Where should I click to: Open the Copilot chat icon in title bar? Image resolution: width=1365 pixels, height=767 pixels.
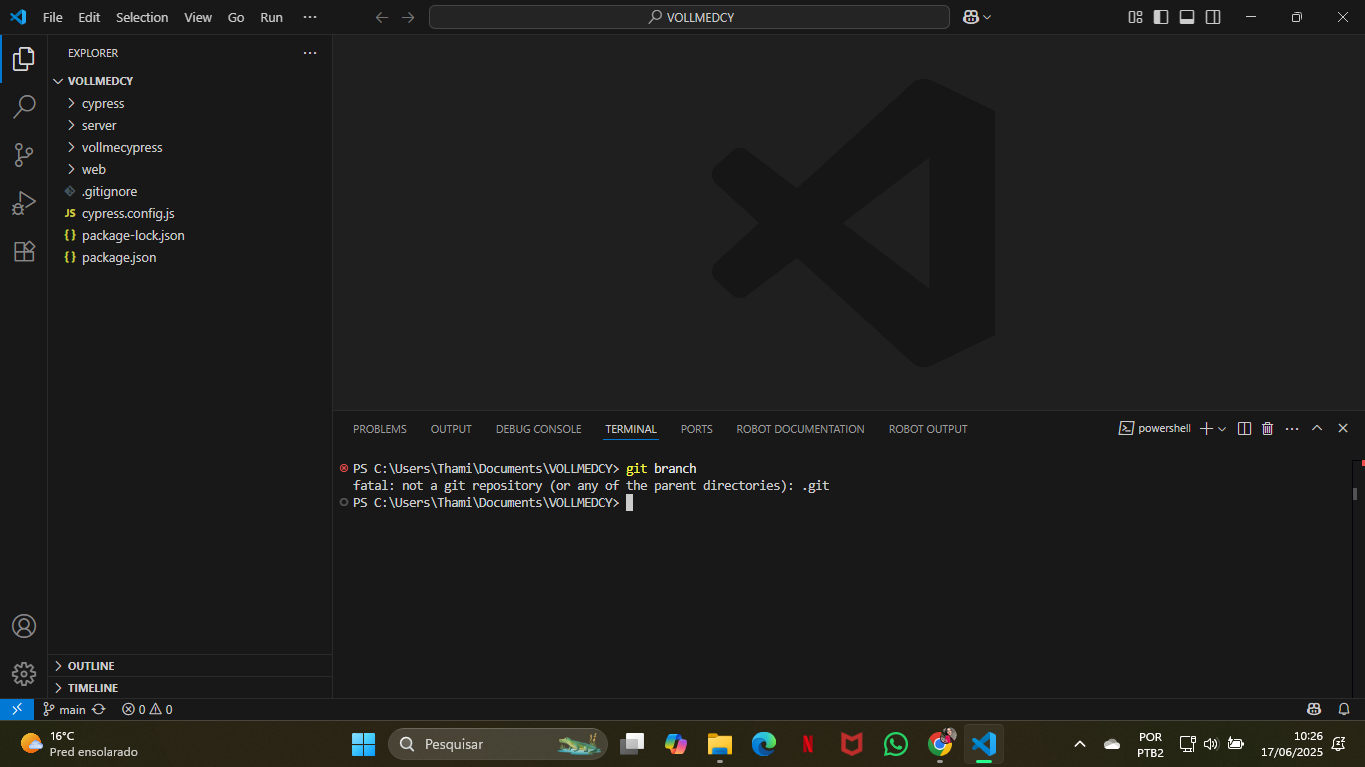pyautogui.click(x=970, y=17)
